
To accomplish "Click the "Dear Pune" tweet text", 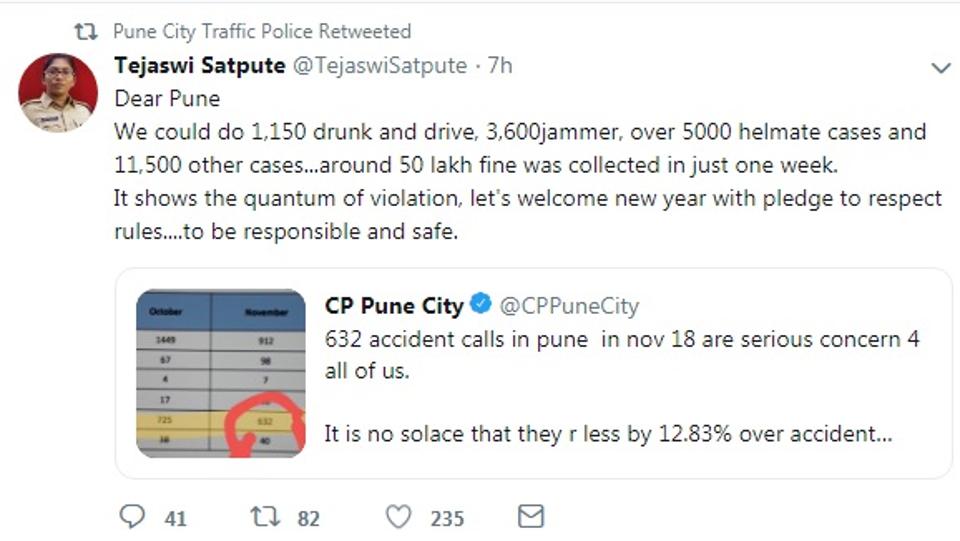I will tap(167, 99).
